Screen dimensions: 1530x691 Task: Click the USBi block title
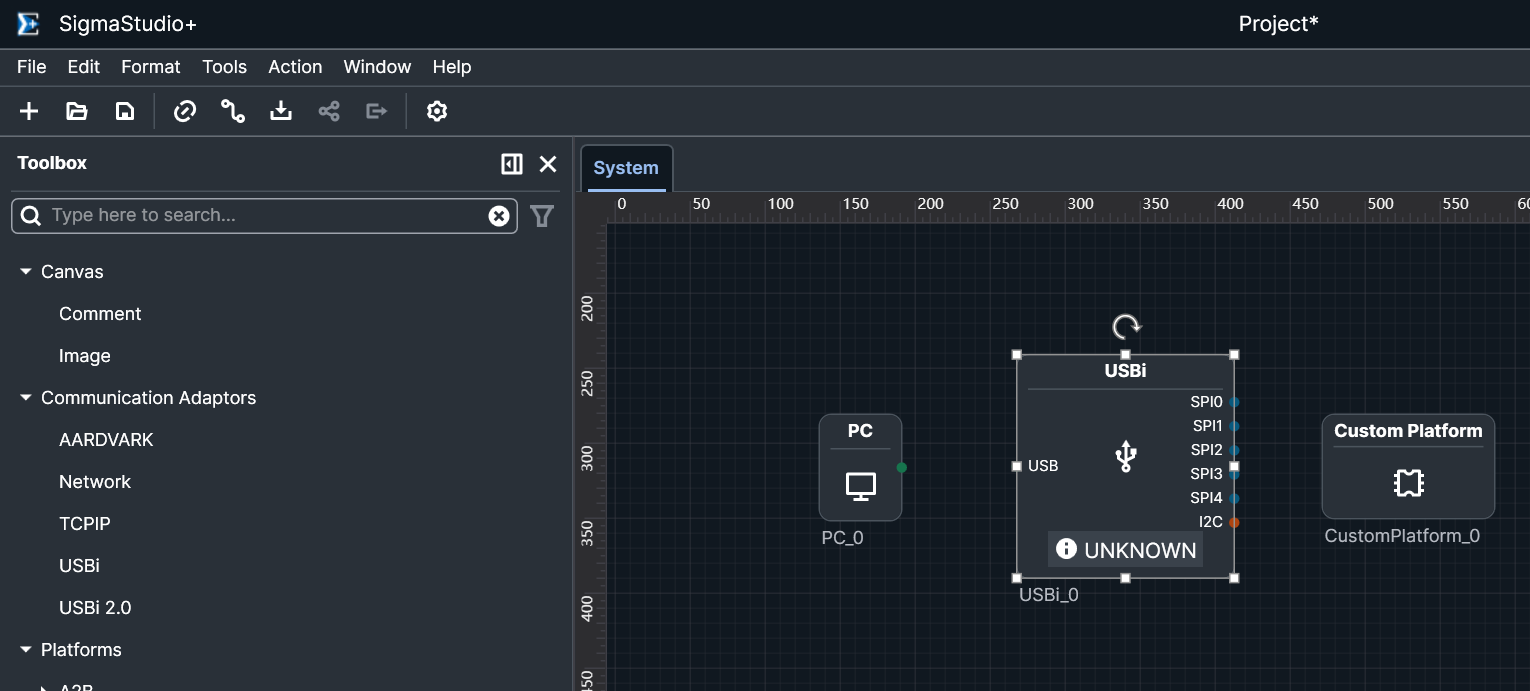point(1125,371)
